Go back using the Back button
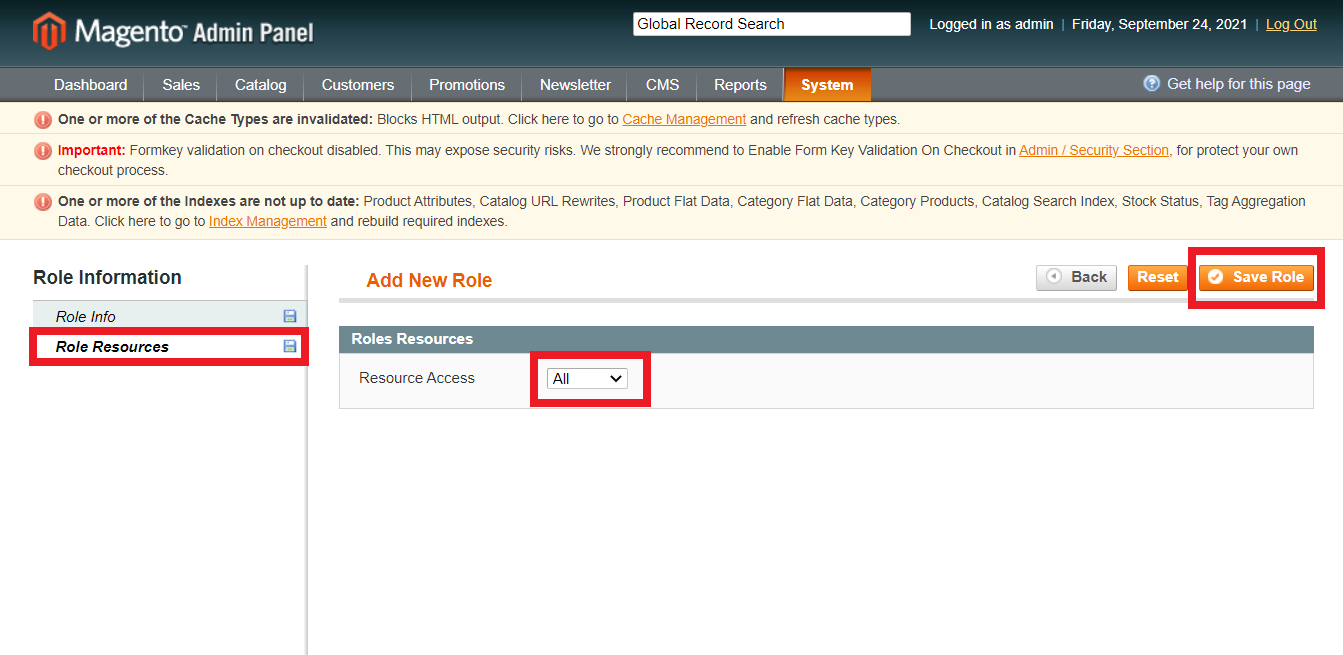The width and height of the screenshot is (1343, 655). click(1076, 277)
